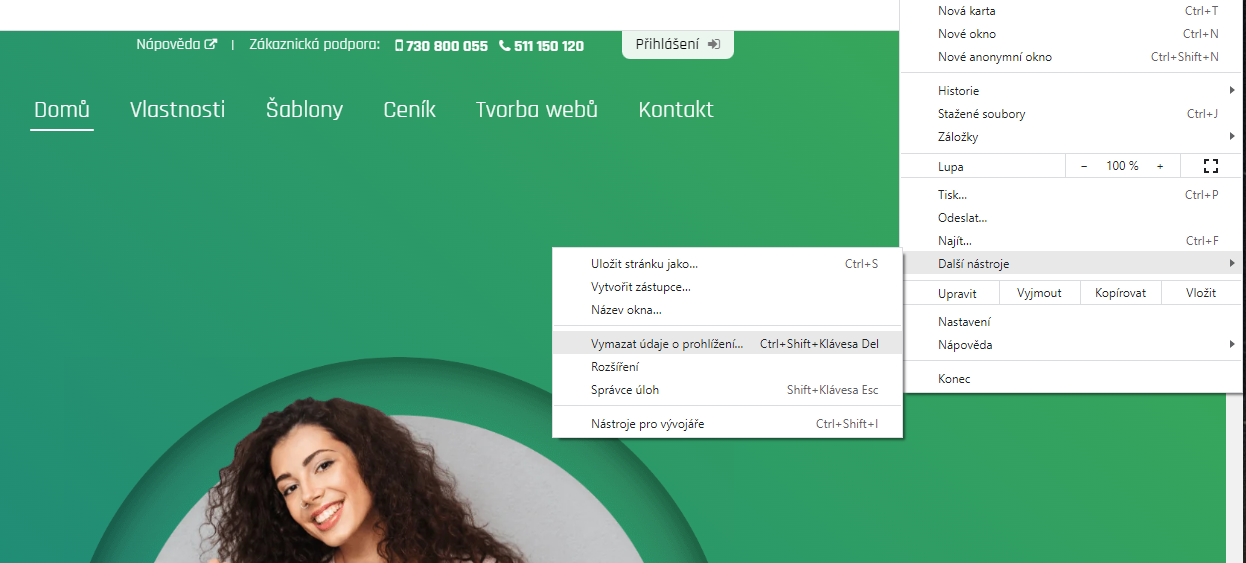Open the Nápověda external help link
This screenshot has height=563, width=1246.
point(176,45)
